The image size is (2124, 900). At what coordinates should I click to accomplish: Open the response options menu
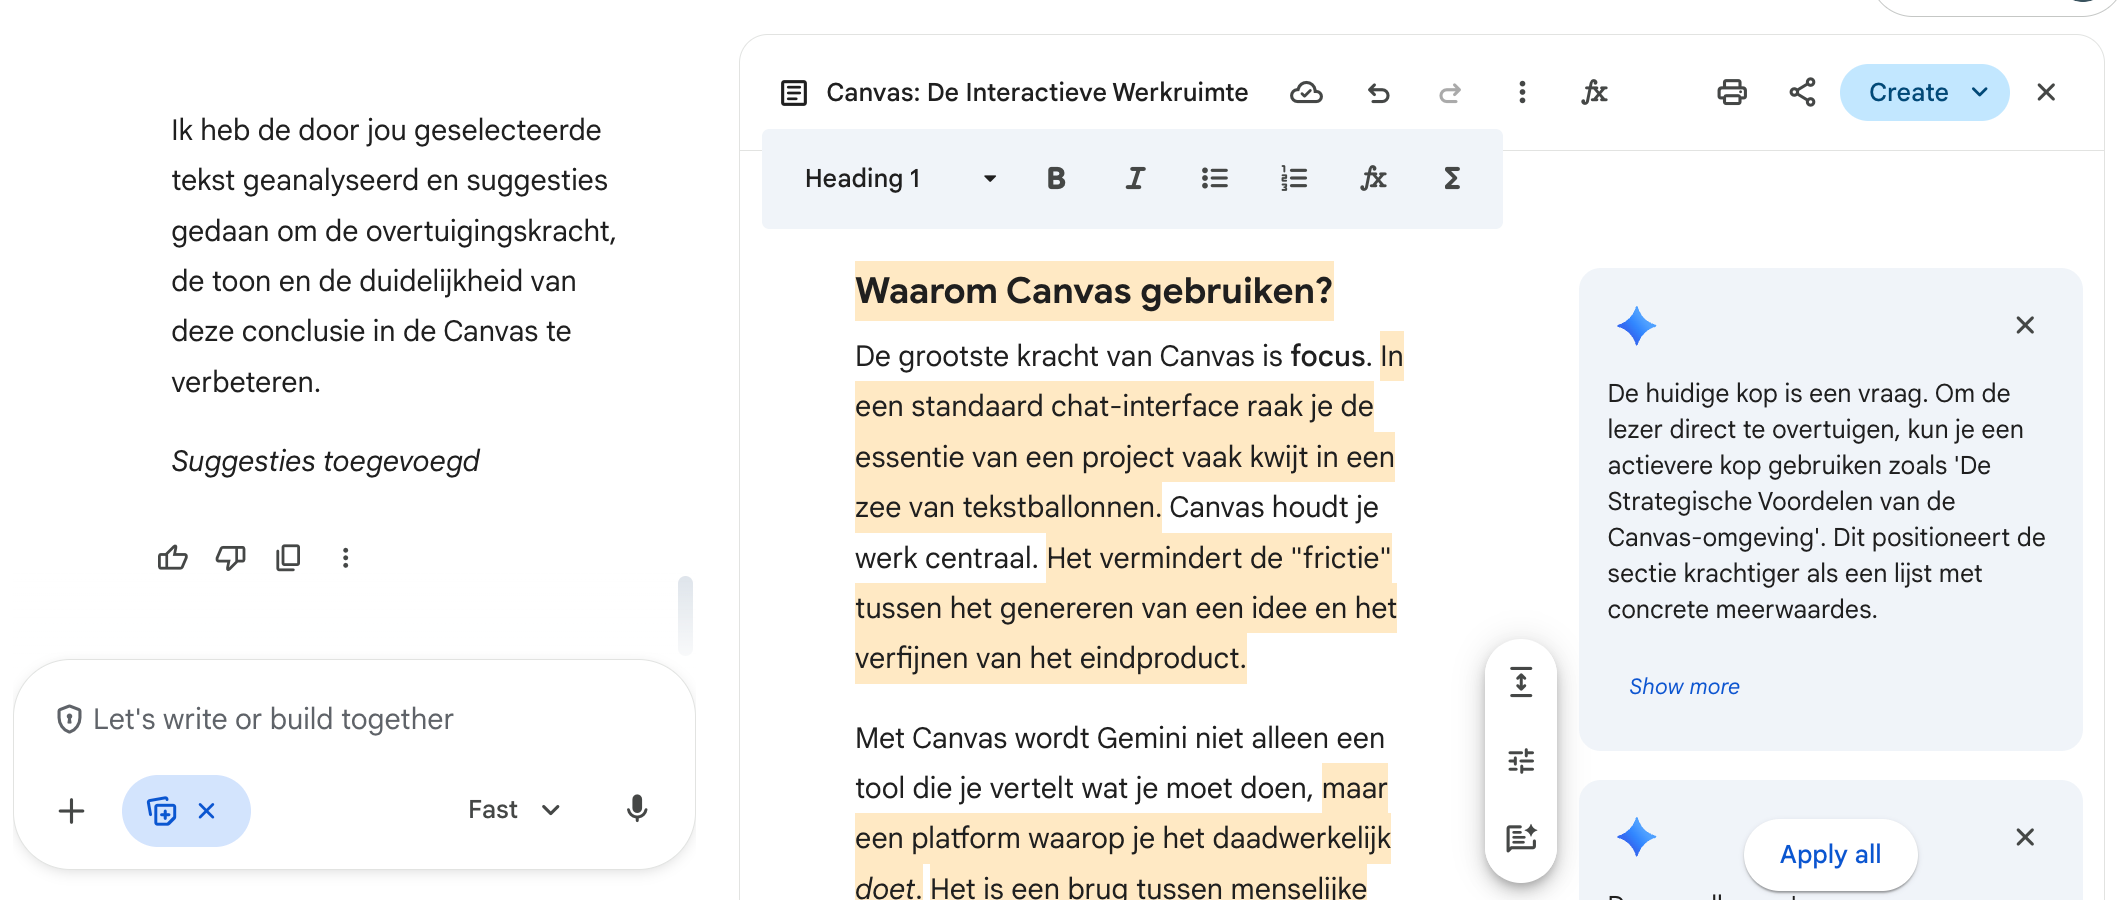(345, 558)
